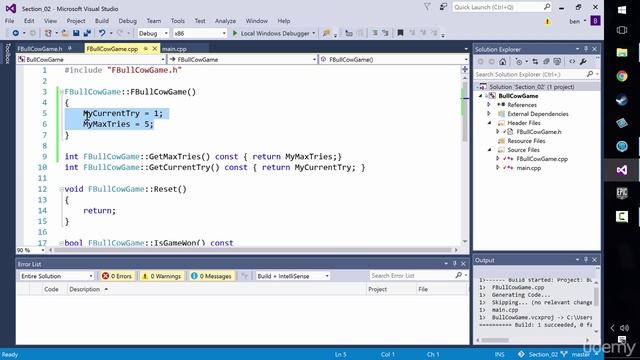This screenshot has height=360, width=640.
Task: Expand the External Dependencies node
Action: [489, 113]
